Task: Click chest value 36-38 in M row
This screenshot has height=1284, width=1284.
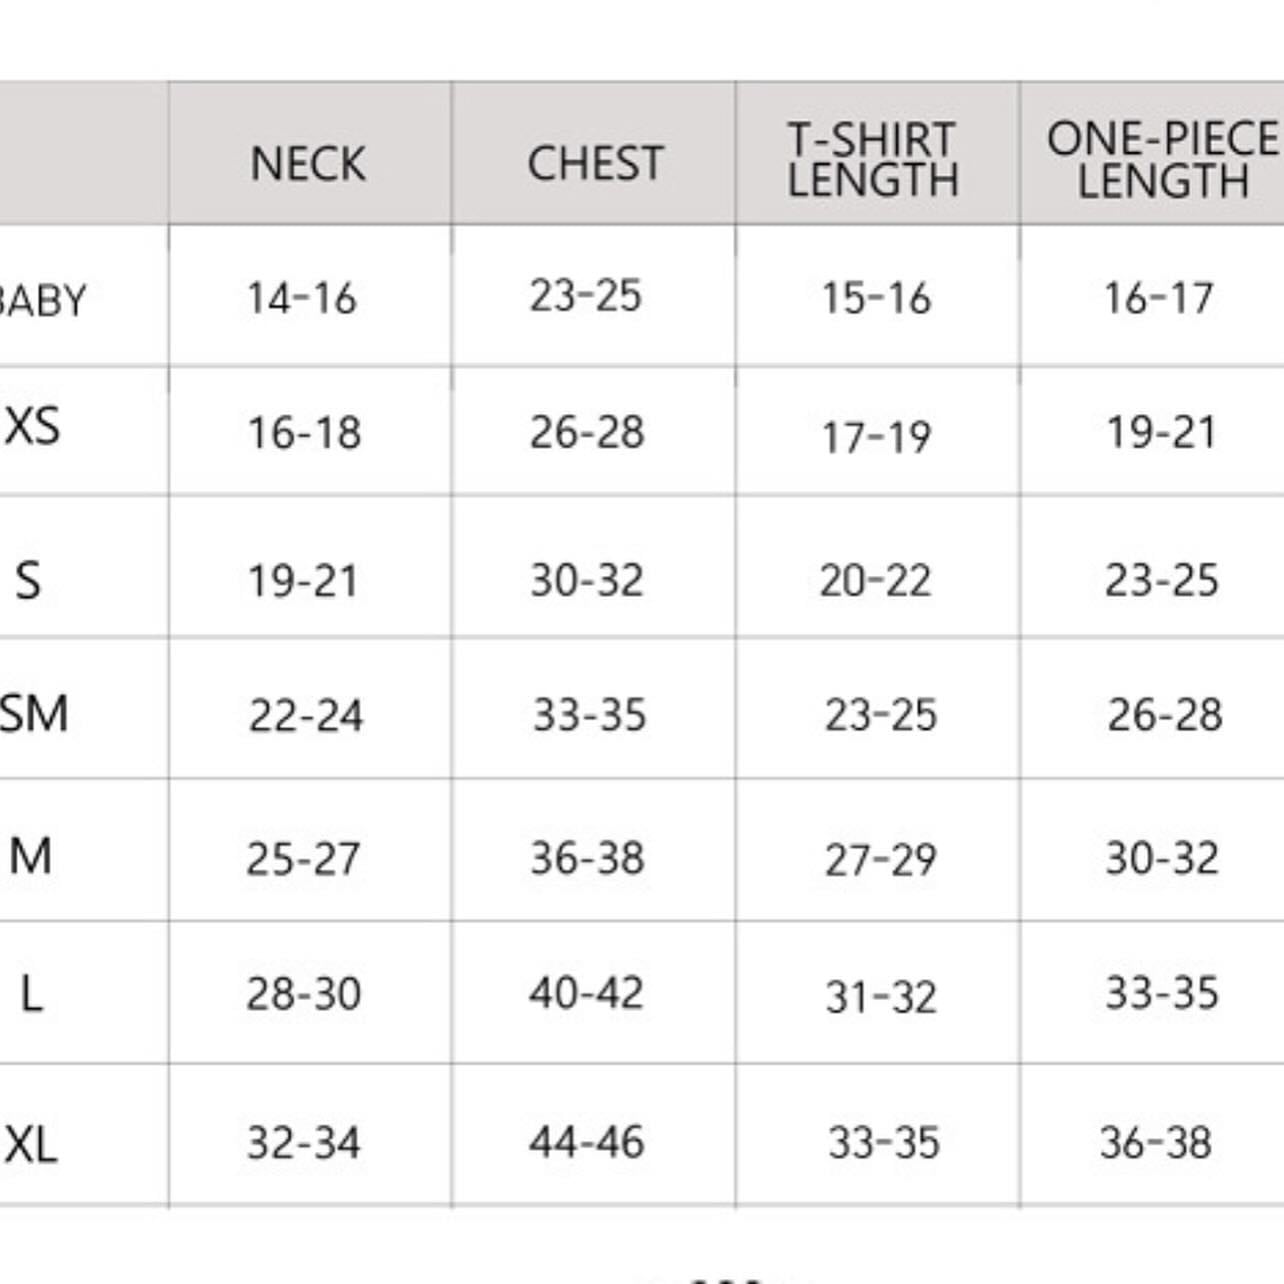Action: point(587,858)
